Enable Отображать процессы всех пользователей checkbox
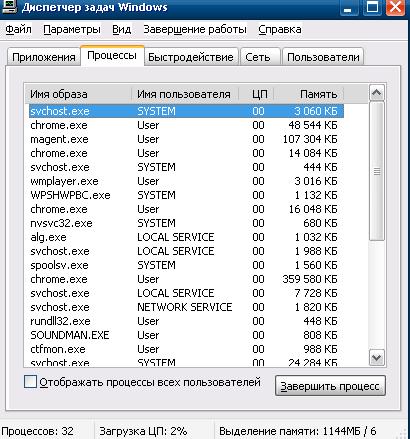The height and width of the screenshot is (439, 410). pos(30,382)
